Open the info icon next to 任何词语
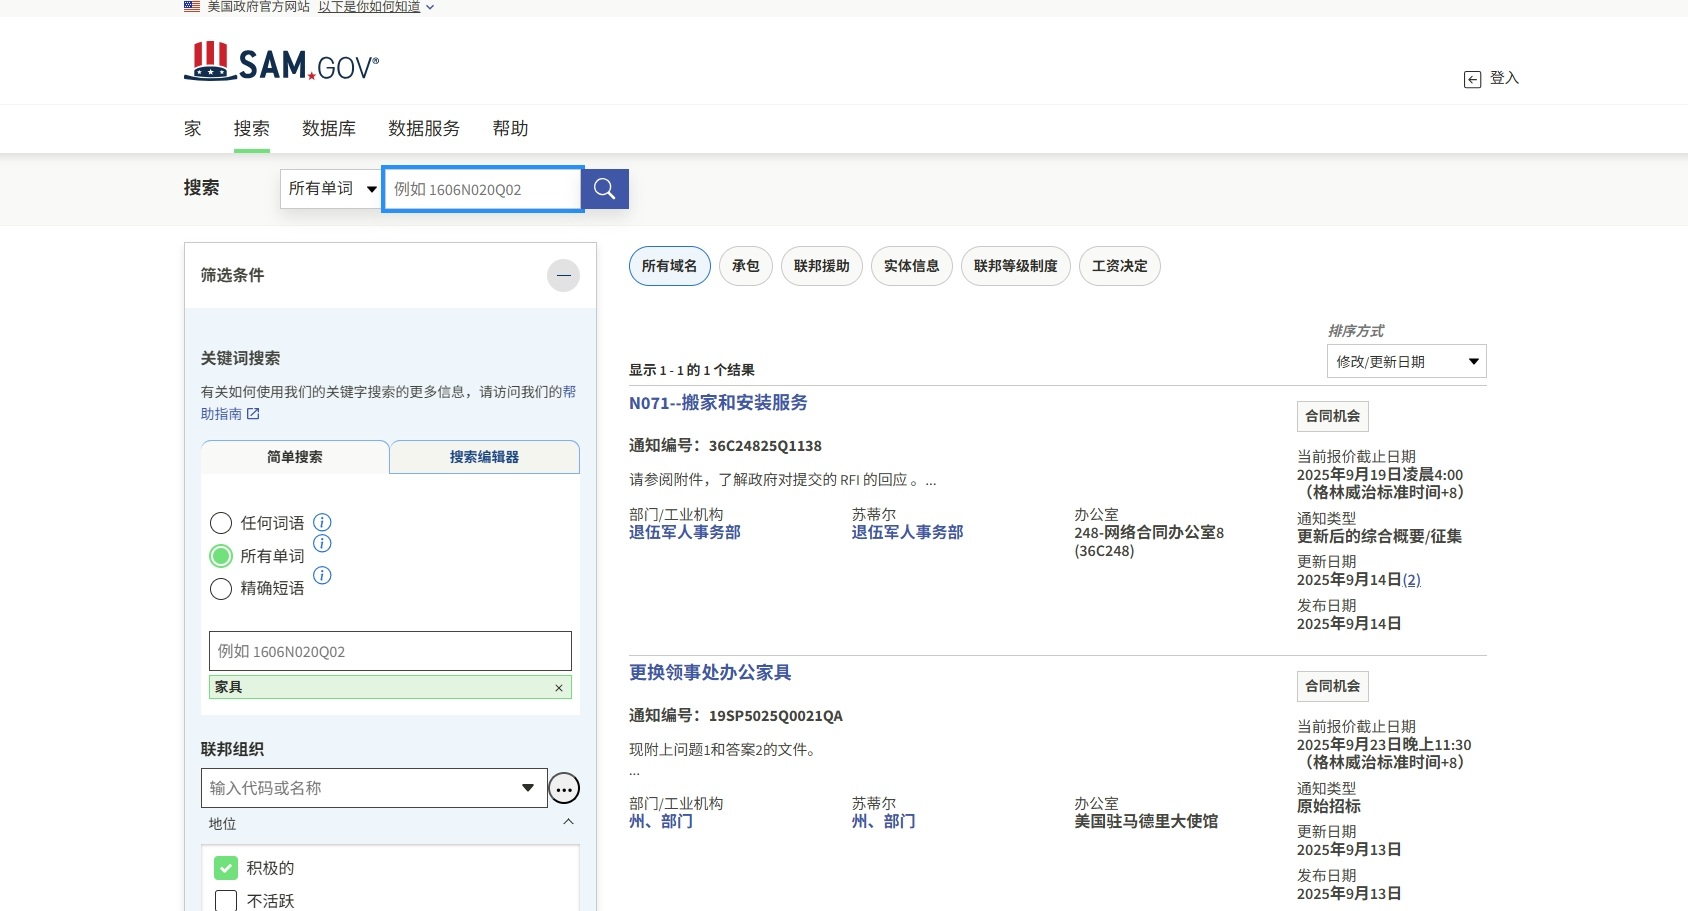The image size is (1688, 911). (322, 522)
